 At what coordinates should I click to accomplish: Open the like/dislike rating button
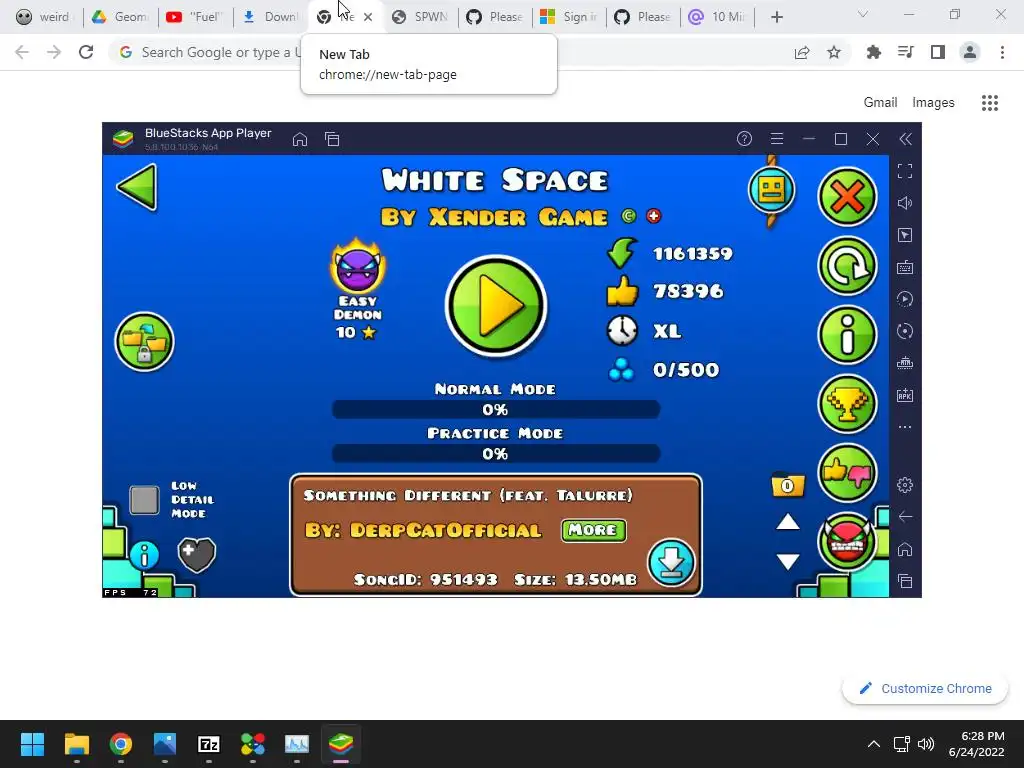point(847,473)
